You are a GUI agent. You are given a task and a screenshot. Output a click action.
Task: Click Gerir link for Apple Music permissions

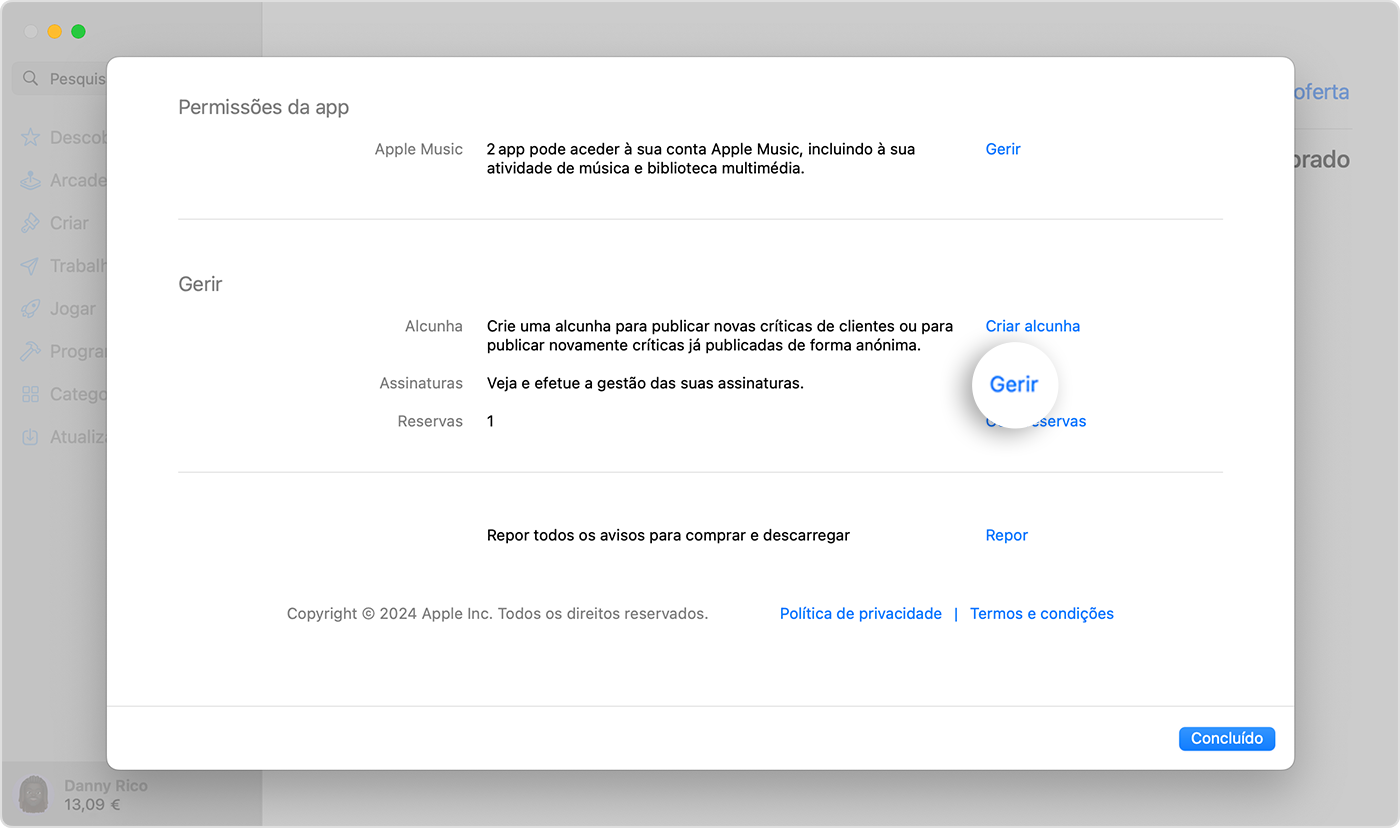tap(1003, 149)
